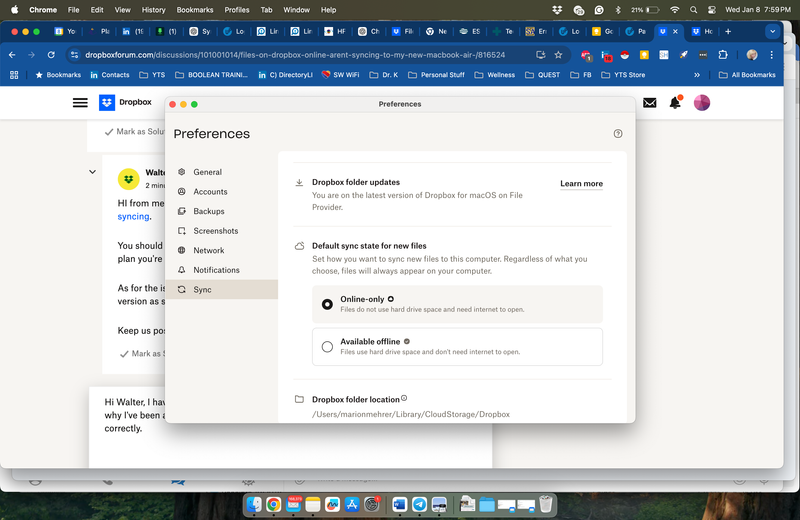Click the browser address bar URL field
This screenshot has width=800, height=520.
(x=300, y=55)
